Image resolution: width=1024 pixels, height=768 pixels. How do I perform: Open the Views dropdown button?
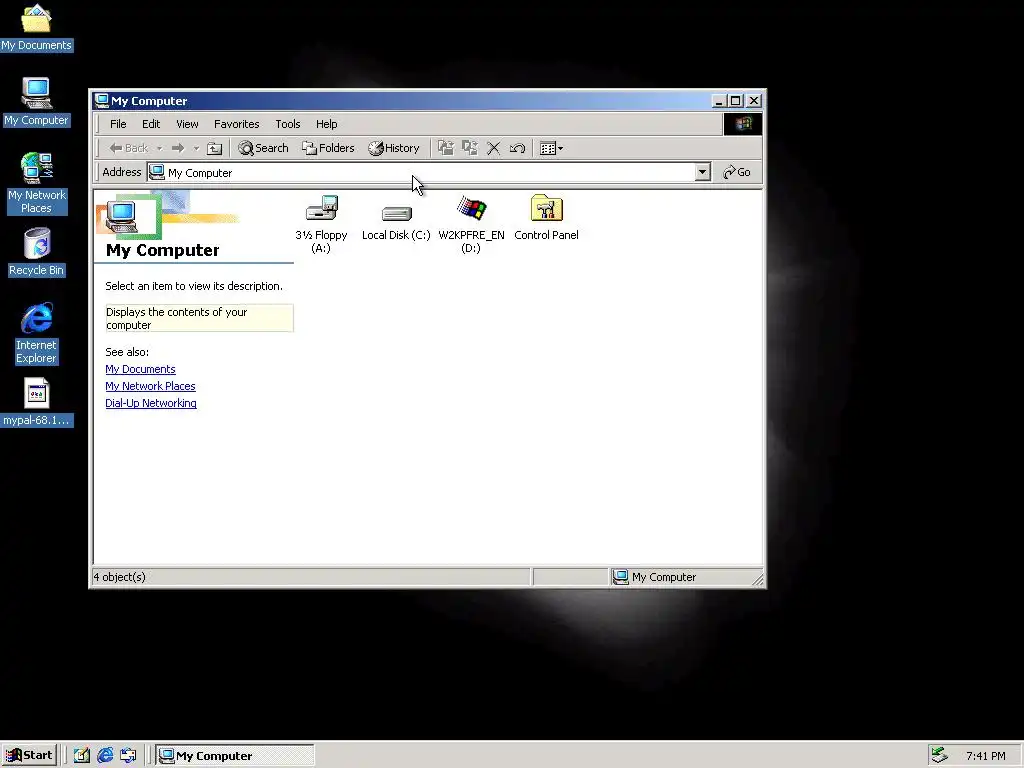(x=552, y=148)
